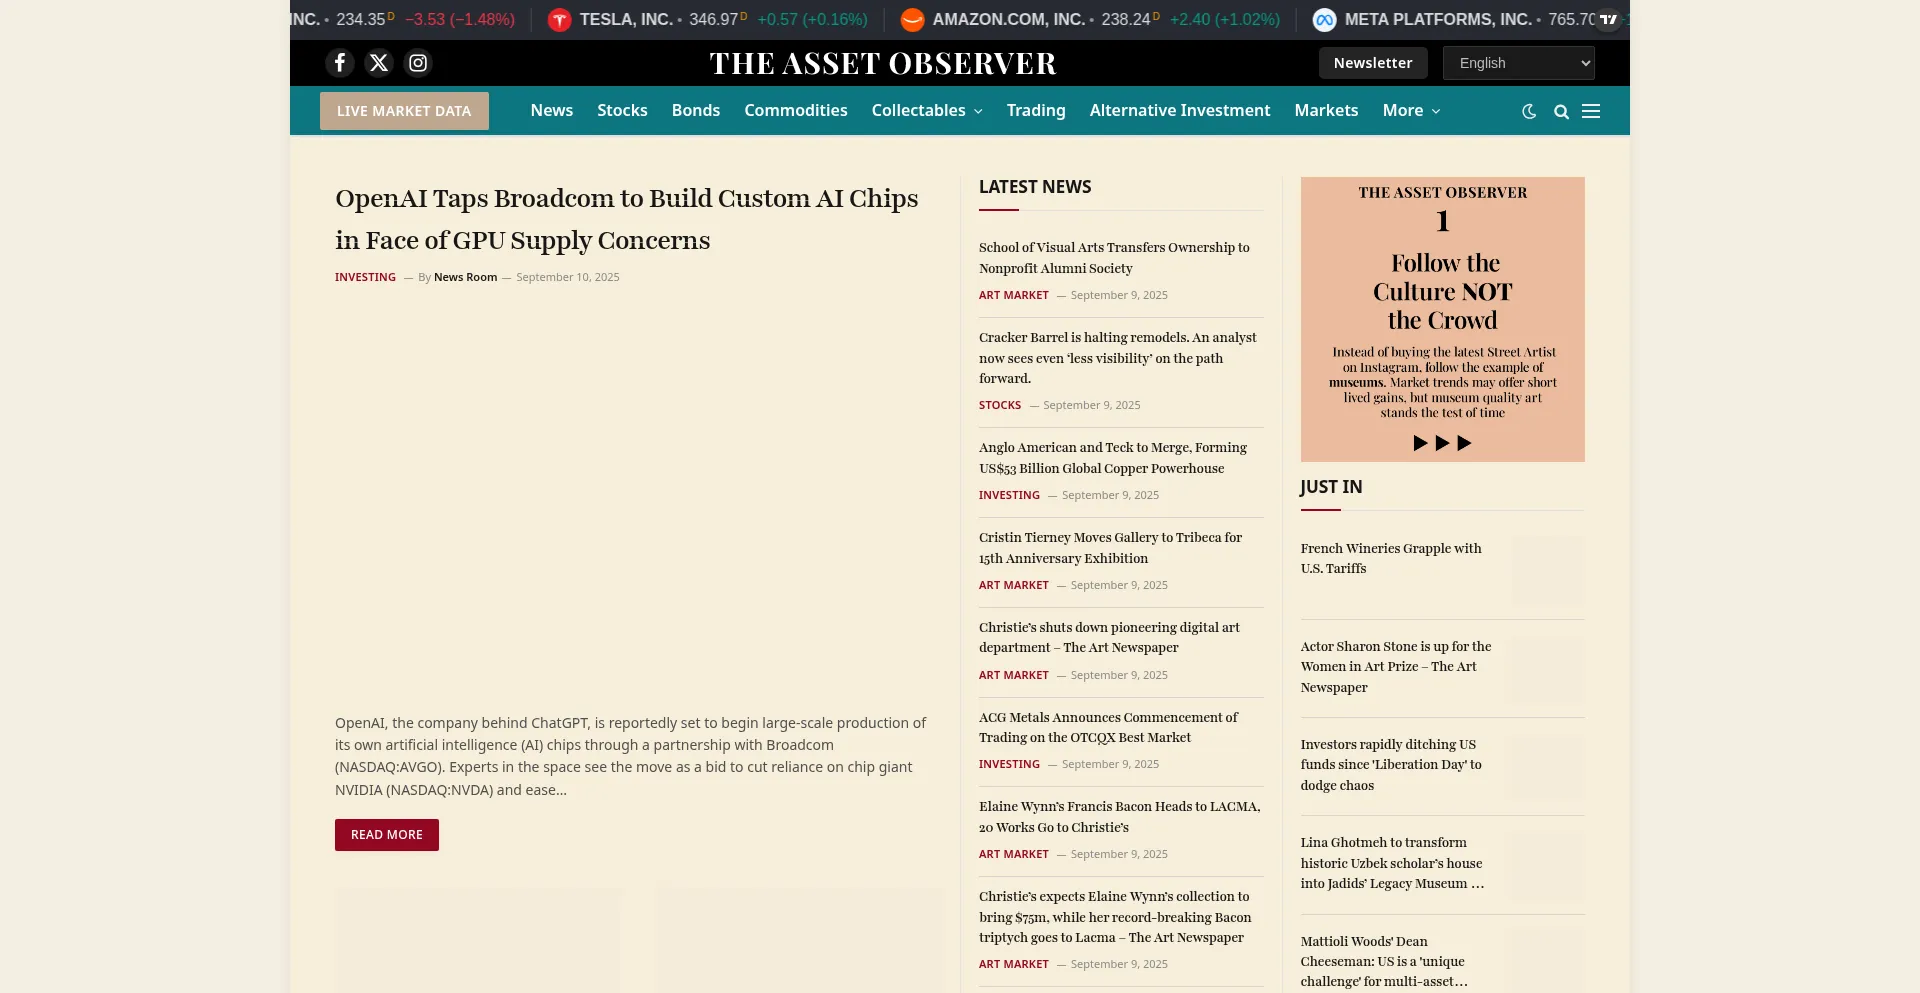Open Investors rapidly ditching US funds article
Image resolution: width=1920 pixels, height=993 pixels.
pos(1391,765)
